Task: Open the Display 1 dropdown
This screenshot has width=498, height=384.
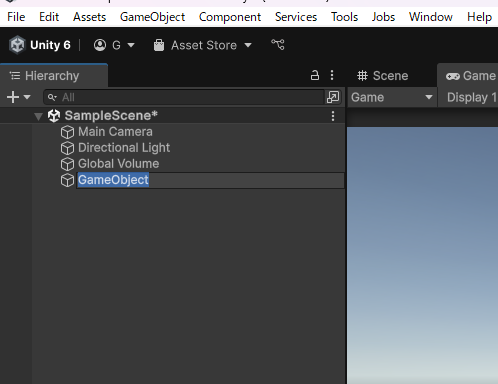Action: tap(471, 97)
